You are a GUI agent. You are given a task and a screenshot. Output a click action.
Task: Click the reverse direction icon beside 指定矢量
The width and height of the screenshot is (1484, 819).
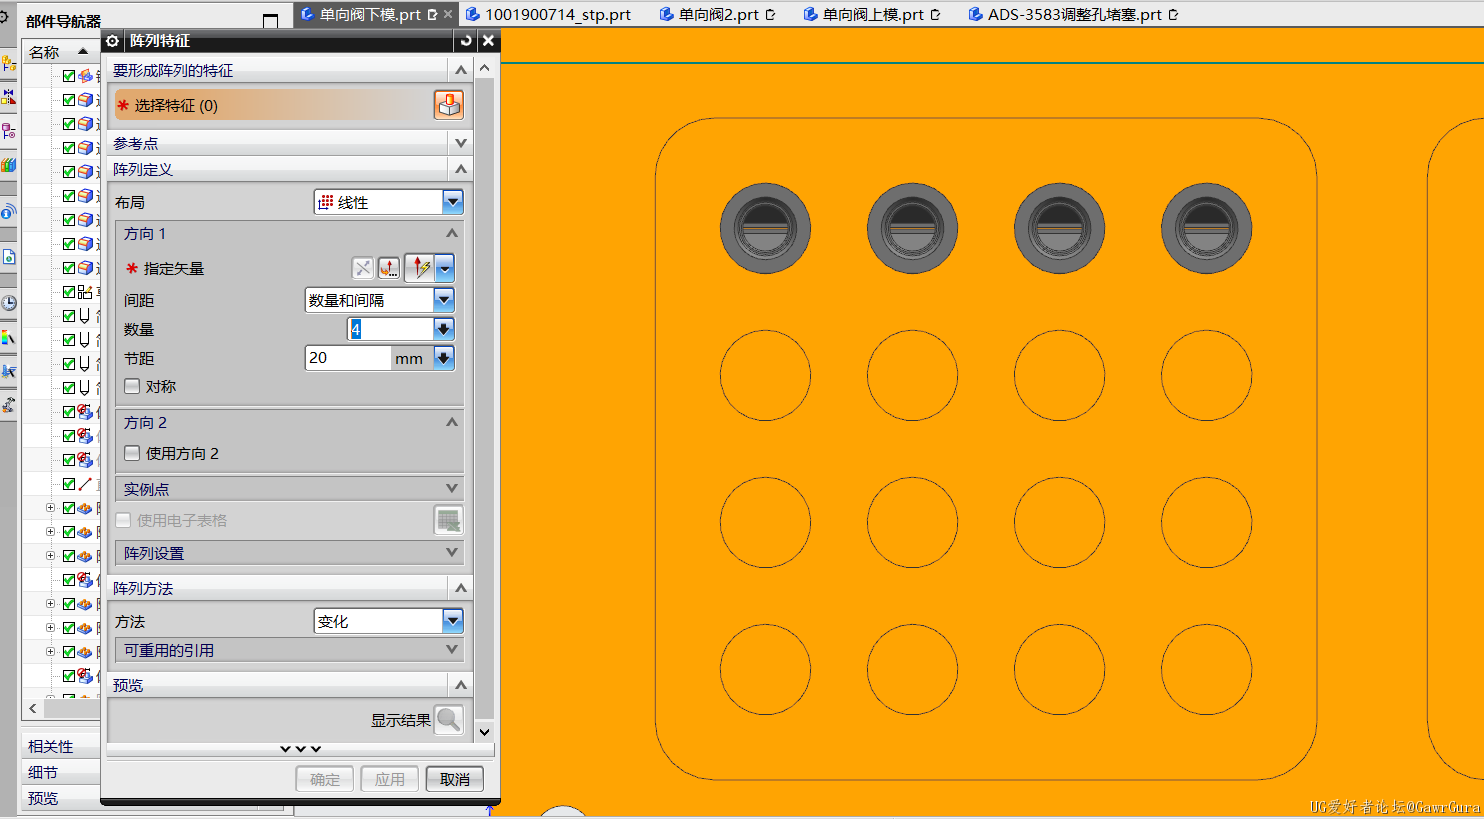[363, 268]
